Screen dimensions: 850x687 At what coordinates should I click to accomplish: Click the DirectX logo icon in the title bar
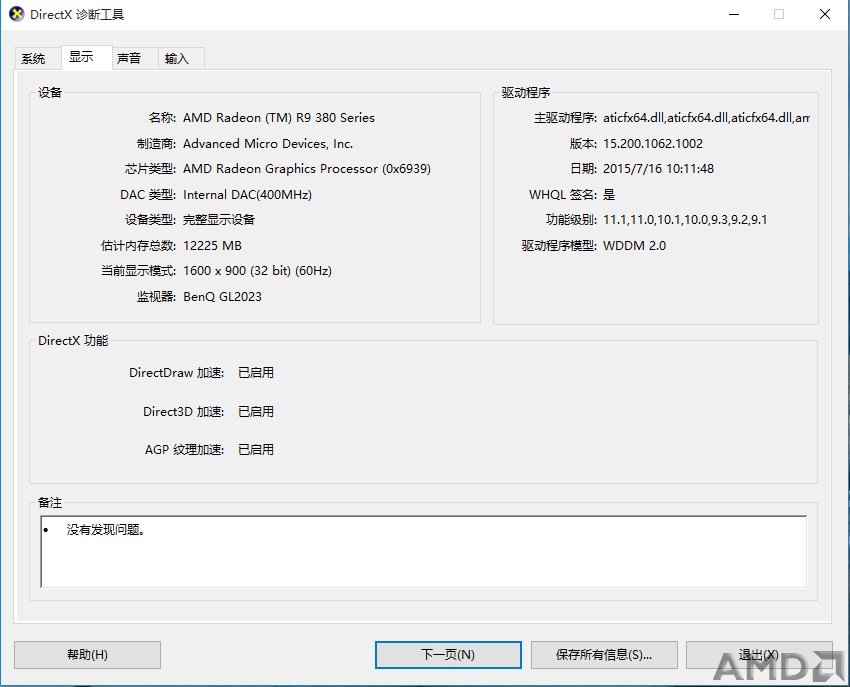(17, 14)
